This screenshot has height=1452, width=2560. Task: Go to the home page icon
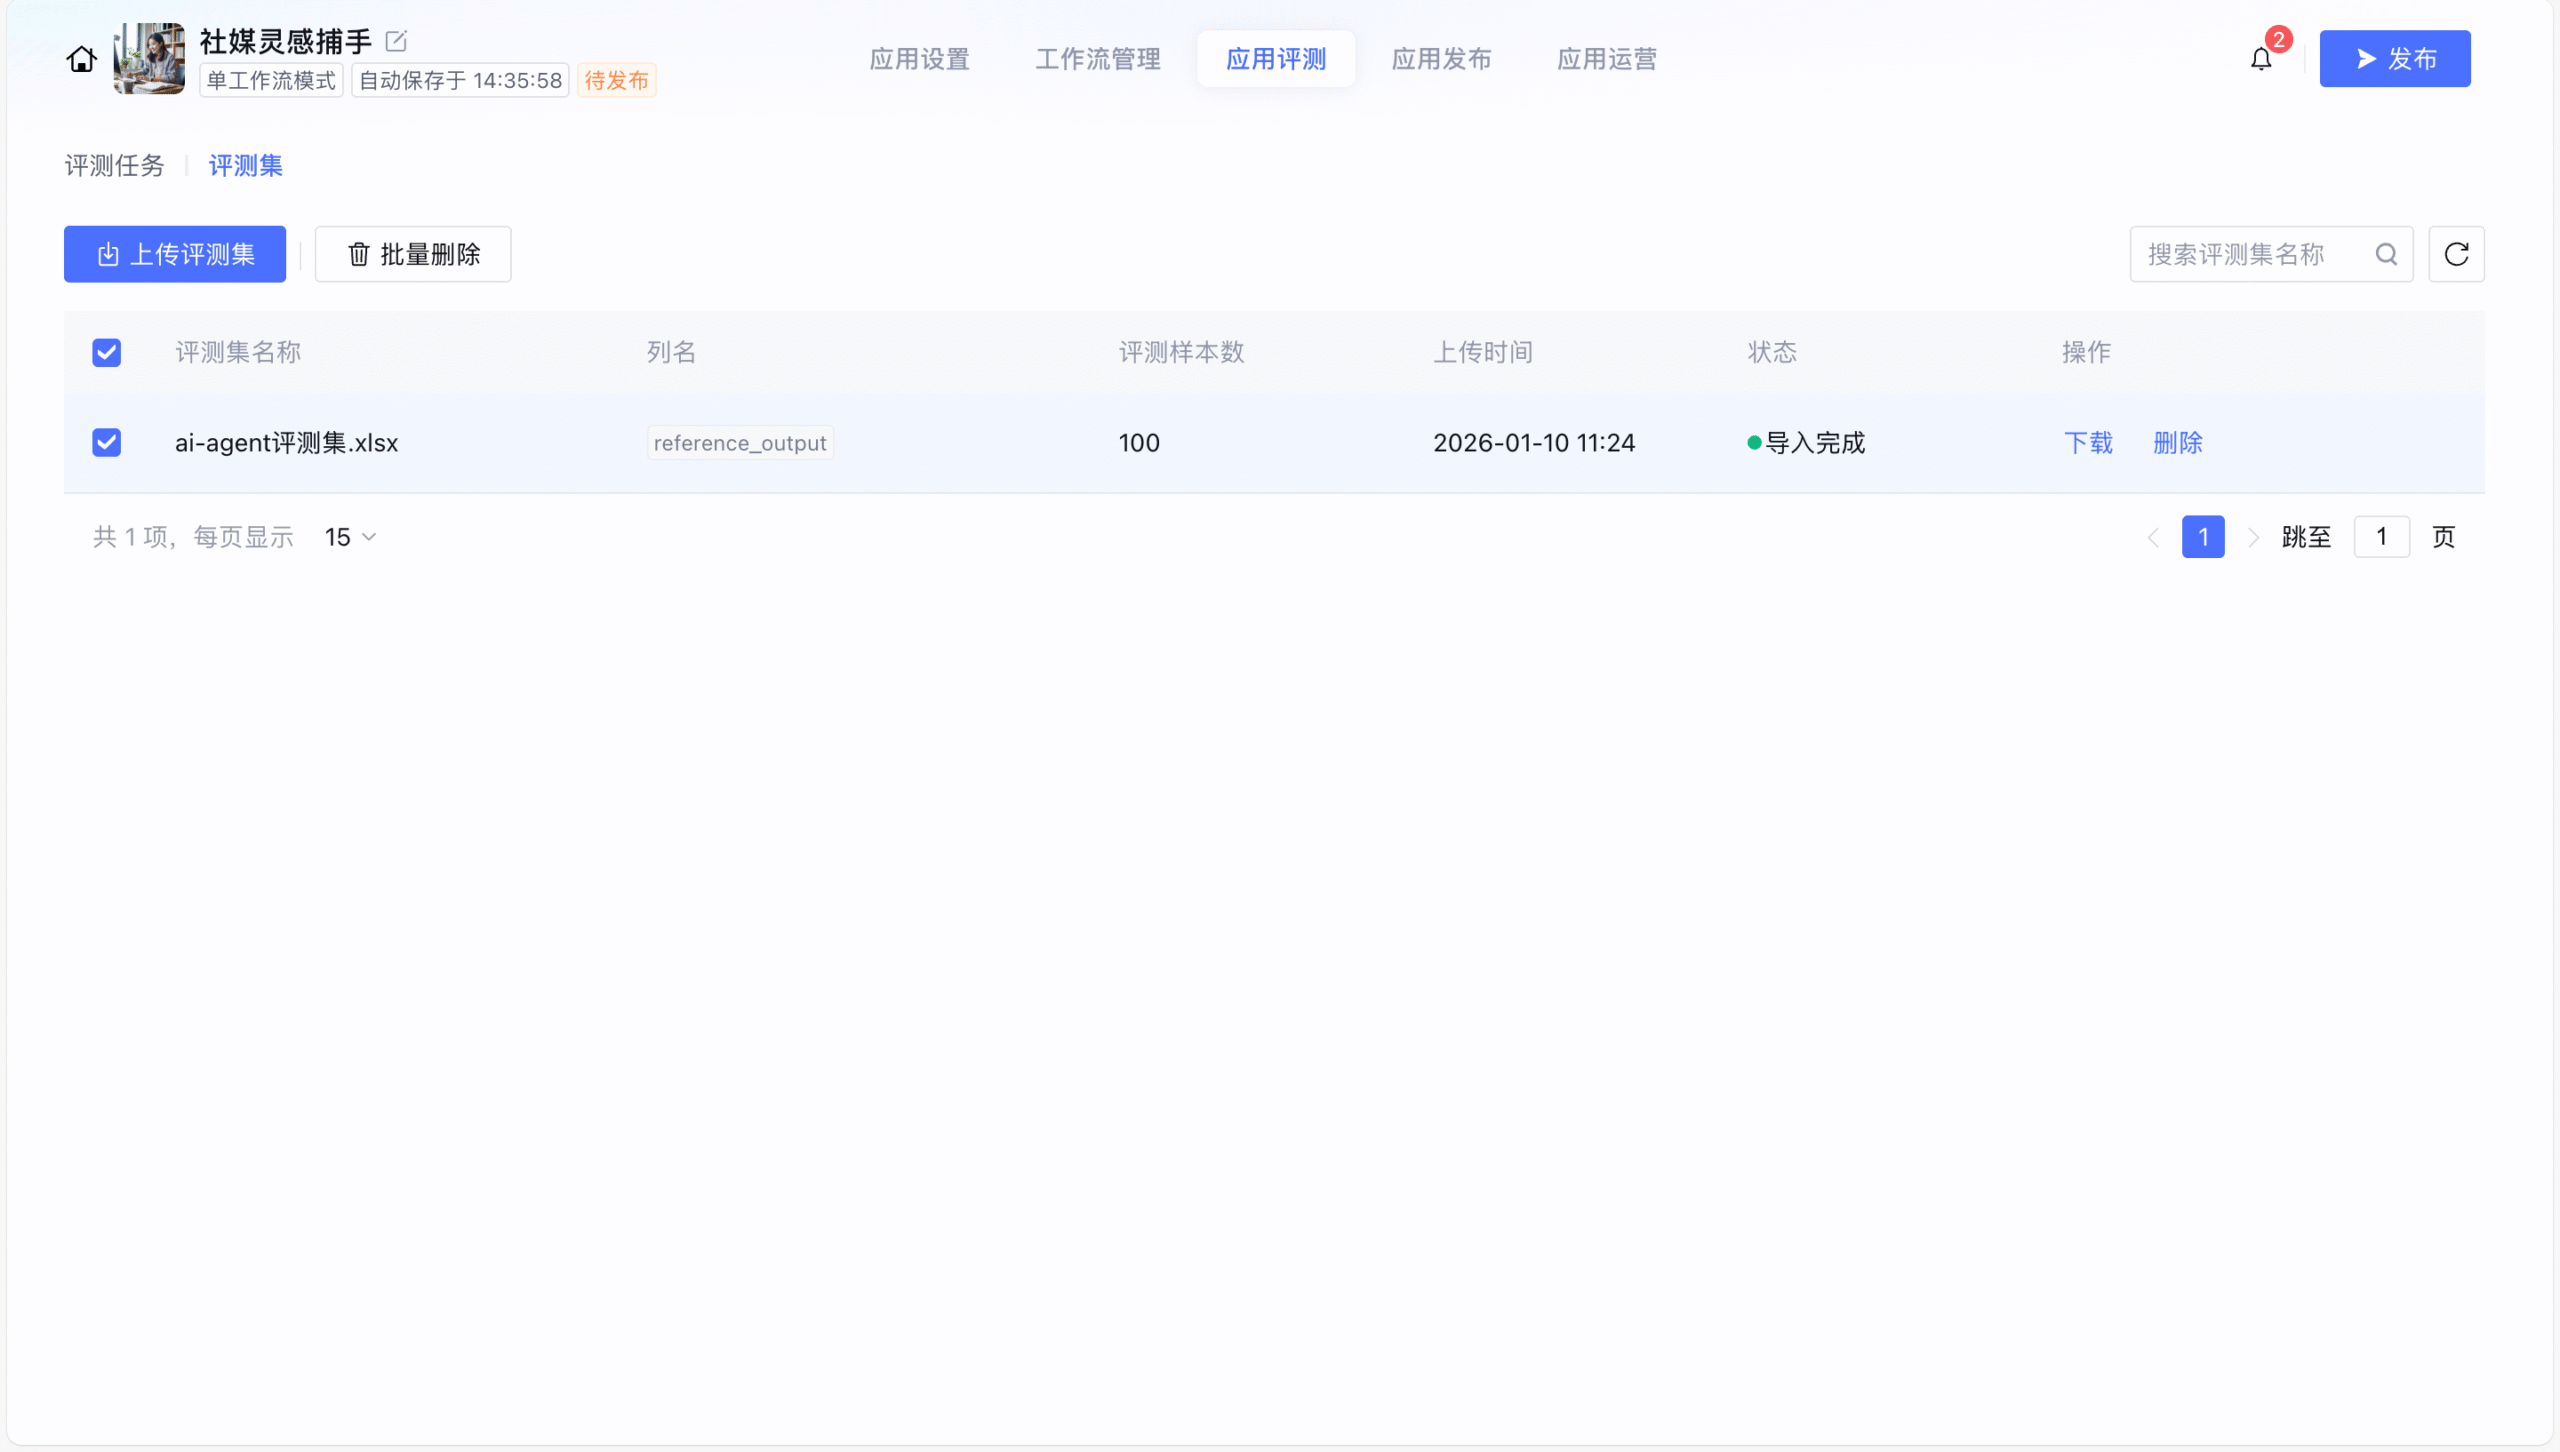[x=82, y=60]
